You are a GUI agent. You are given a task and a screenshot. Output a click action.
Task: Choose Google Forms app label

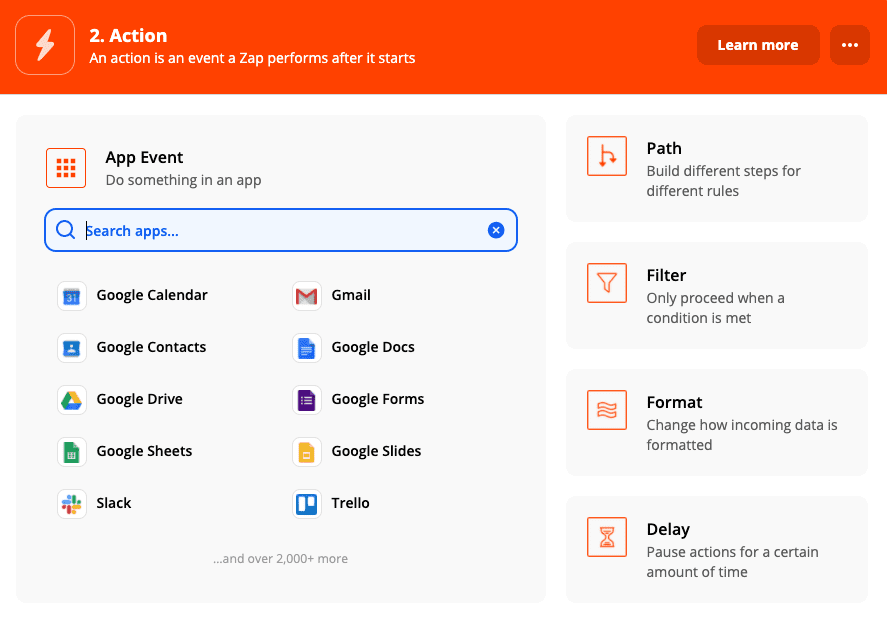[377, 399]
